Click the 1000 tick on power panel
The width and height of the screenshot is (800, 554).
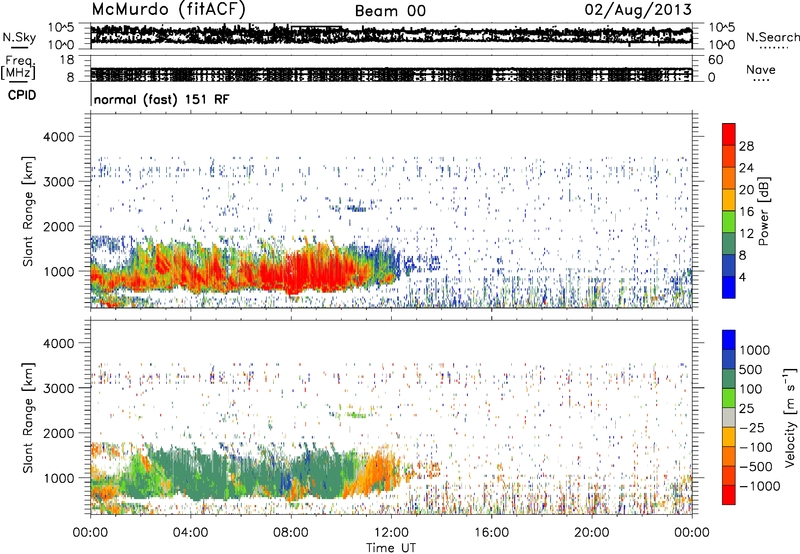(x=61, y=271)
